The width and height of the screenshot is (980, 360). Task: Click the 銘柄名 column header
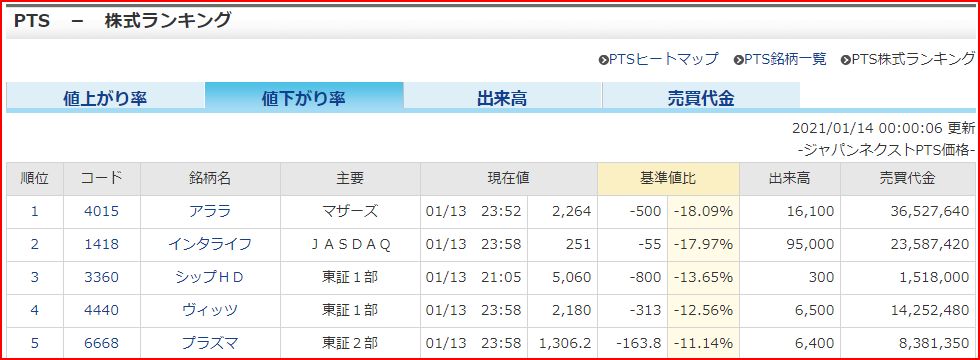pyautogui.click(x=210, y=179)
